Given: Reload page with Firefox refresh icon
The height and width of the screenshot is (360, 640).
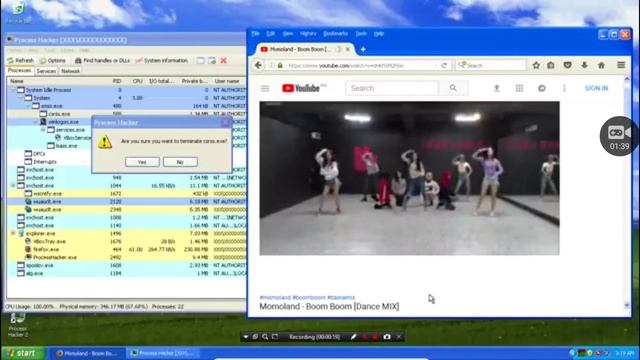Looking at the screenshot, I should [444, 65].
